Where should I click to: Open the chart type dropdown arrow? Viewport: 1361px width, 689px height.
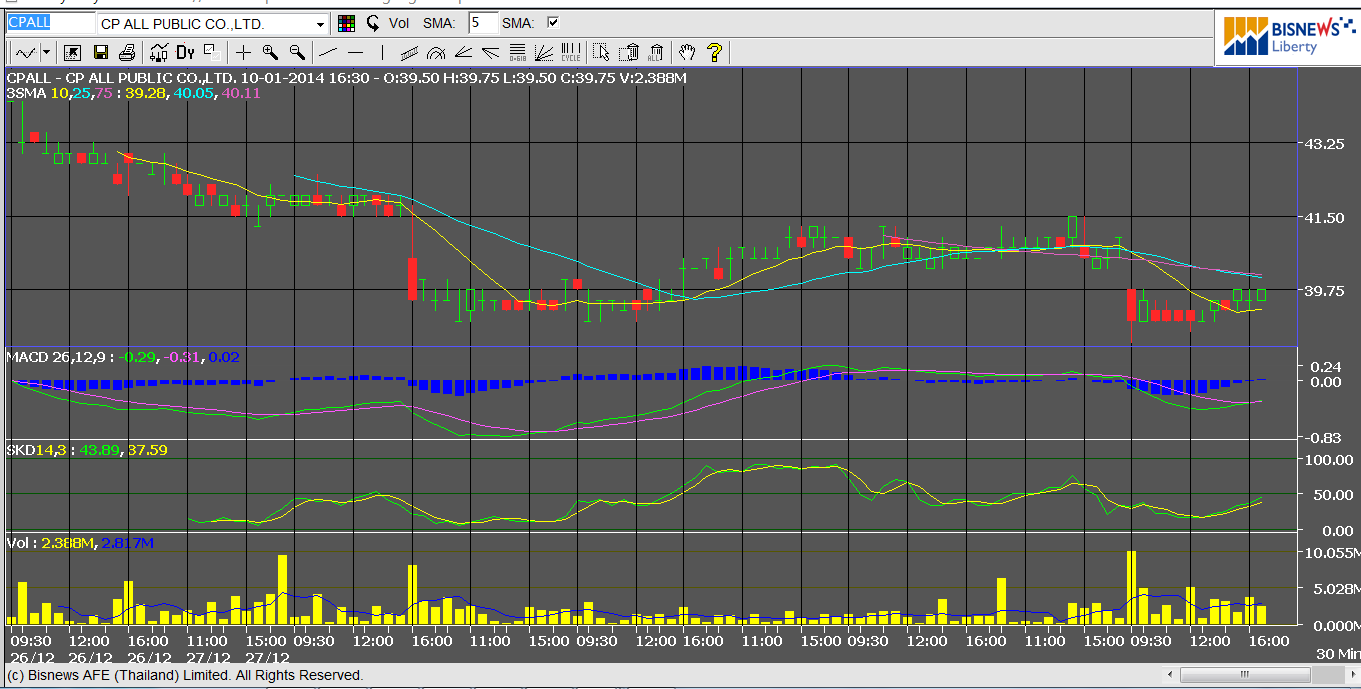pos(46,52)
